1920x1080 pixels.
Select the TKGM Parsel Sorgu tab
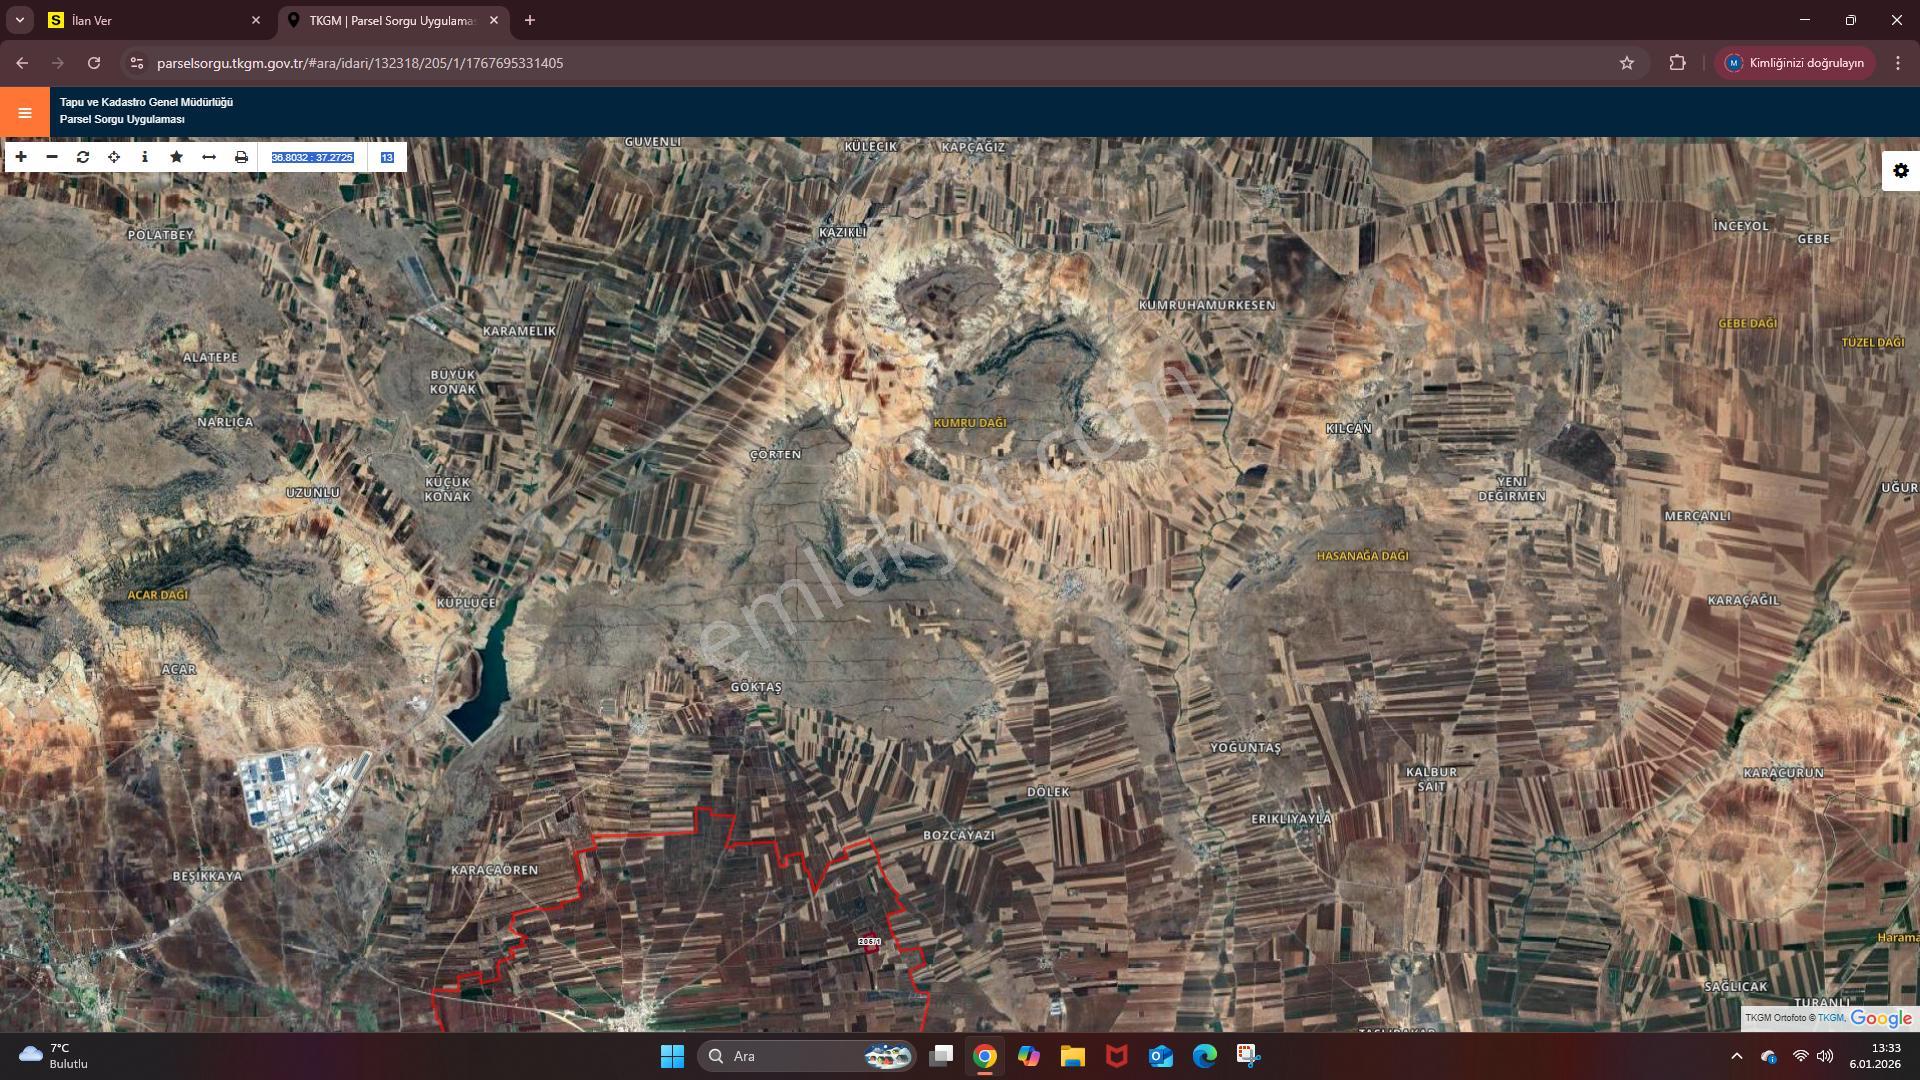[x=392, y=20]
